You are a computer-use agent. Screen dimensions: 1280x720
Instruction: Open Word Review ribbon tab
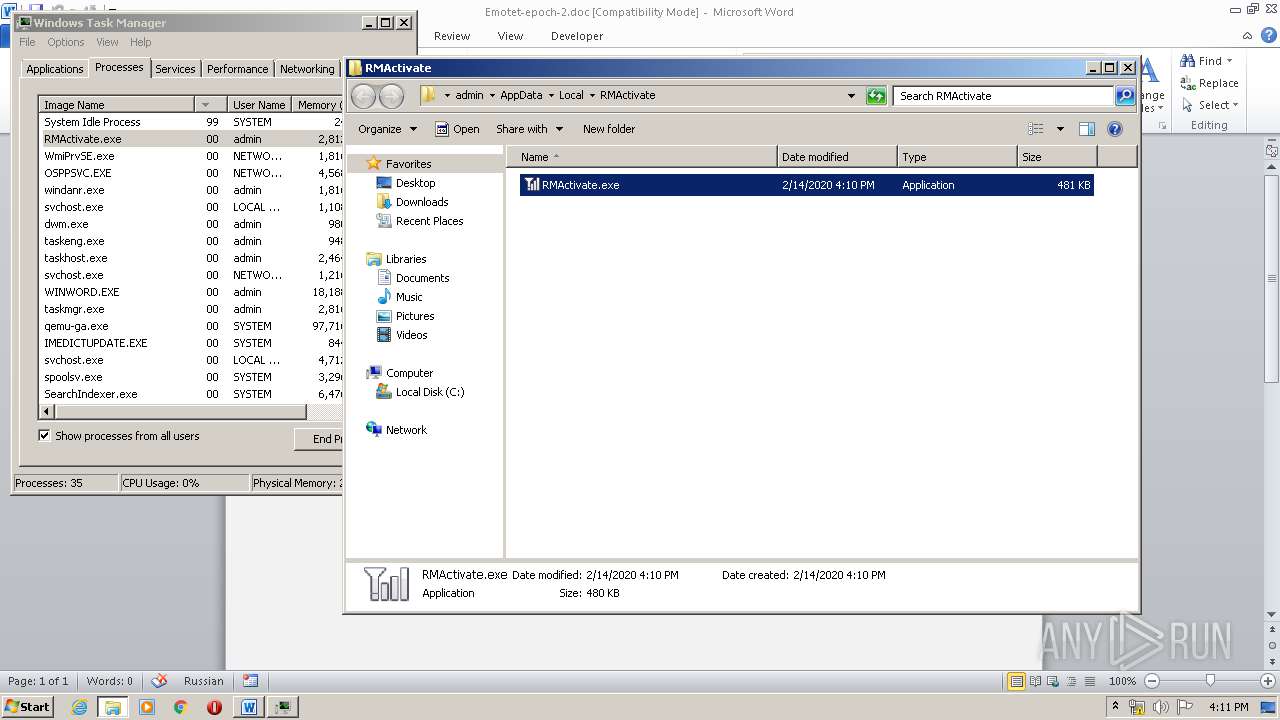click(451, 36)
